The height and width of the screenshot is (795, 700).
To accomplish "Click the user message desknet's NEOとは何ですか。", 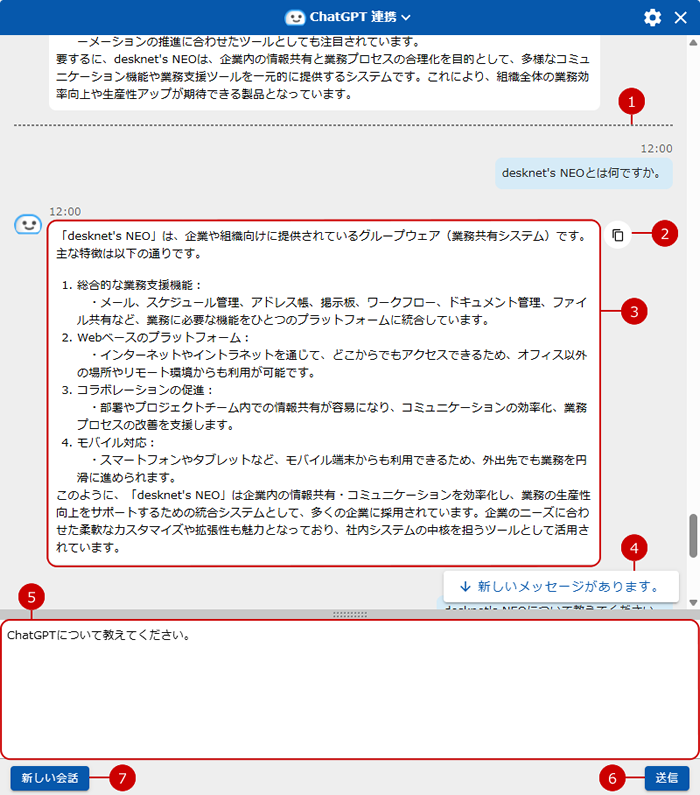I will coord(584,173).
